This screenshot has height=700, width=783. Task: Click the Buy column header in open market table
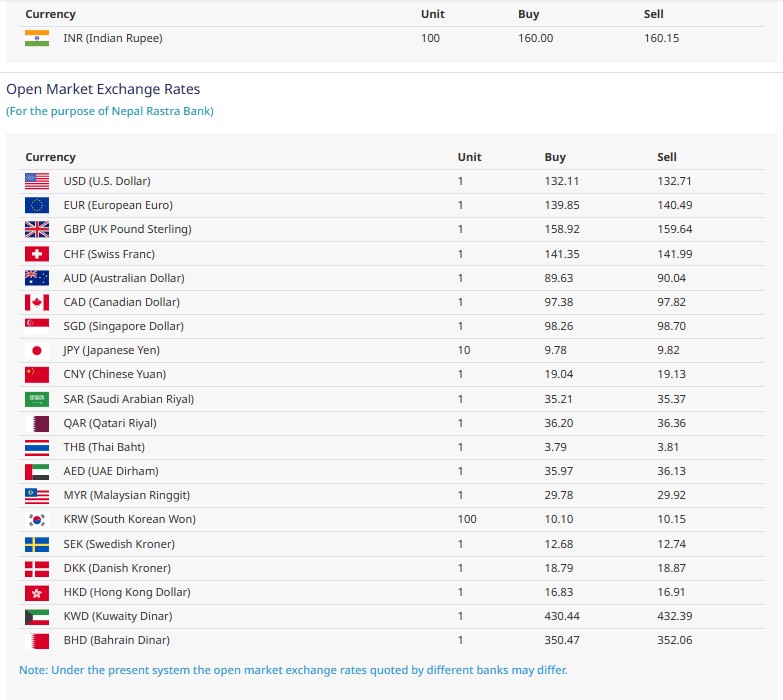click(x=555, y=157)
